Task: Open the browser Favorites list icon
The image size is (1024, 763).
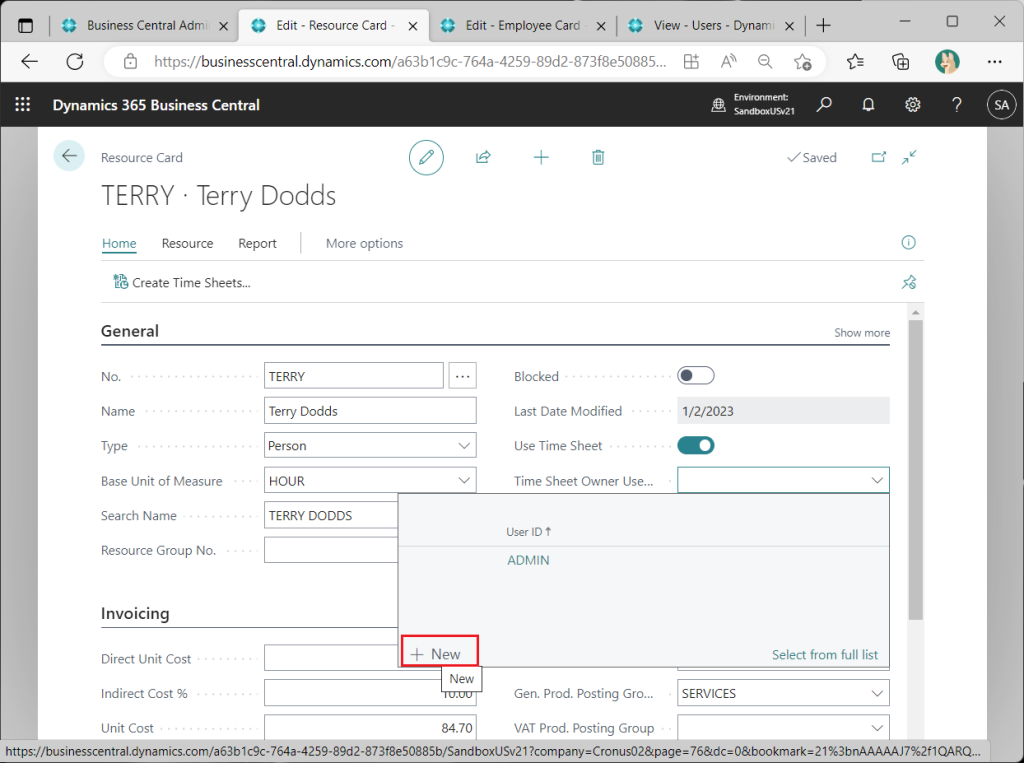Action: tap(855, 62)
